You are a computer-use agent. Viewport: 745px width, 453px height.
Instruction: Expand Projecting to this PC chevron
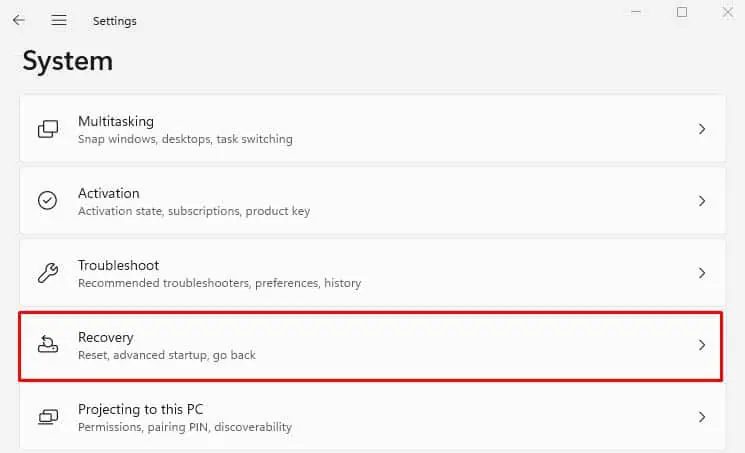point(702,416)
